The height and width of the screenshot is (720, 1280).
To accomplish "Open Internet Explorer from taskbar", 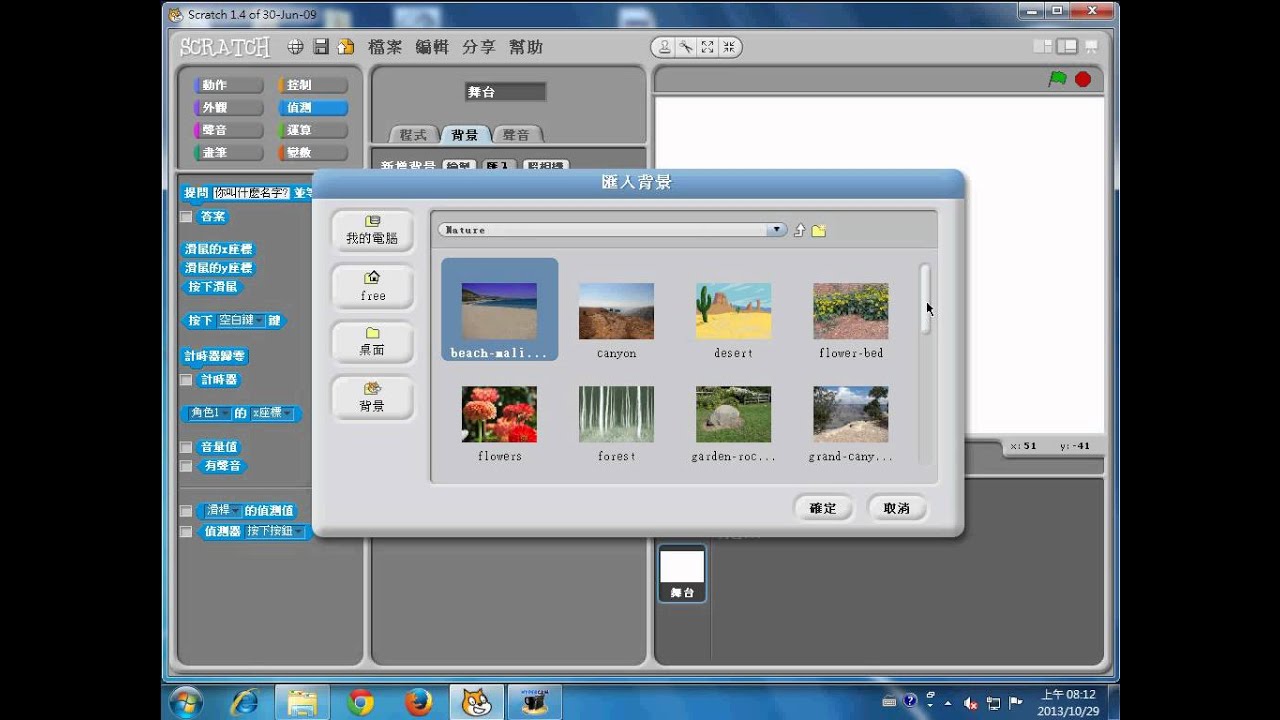I will coord(244,703).
